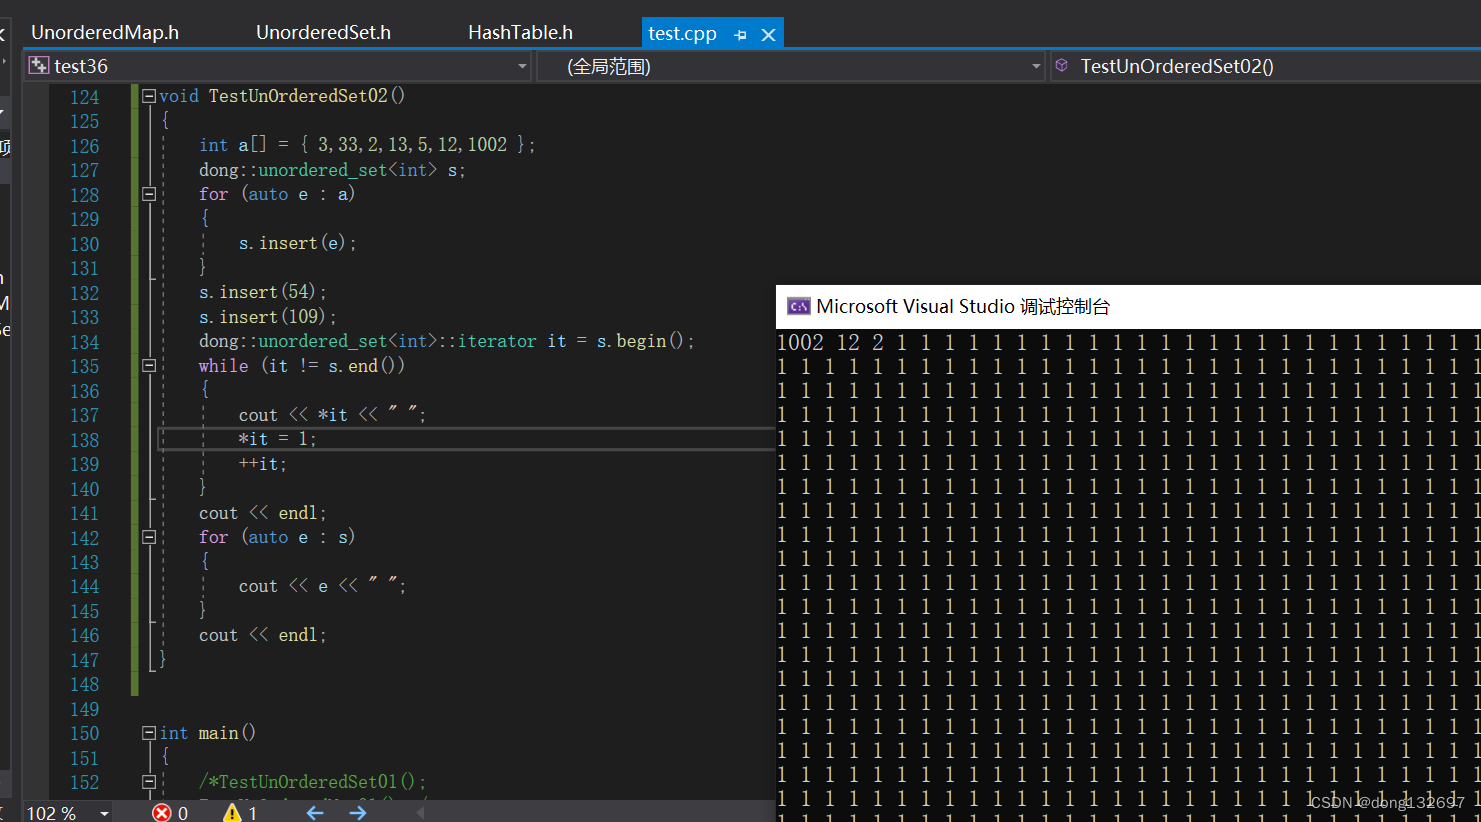Collapse the TestUnOrderedSet02 function at line 124

(x=149, y=96)
